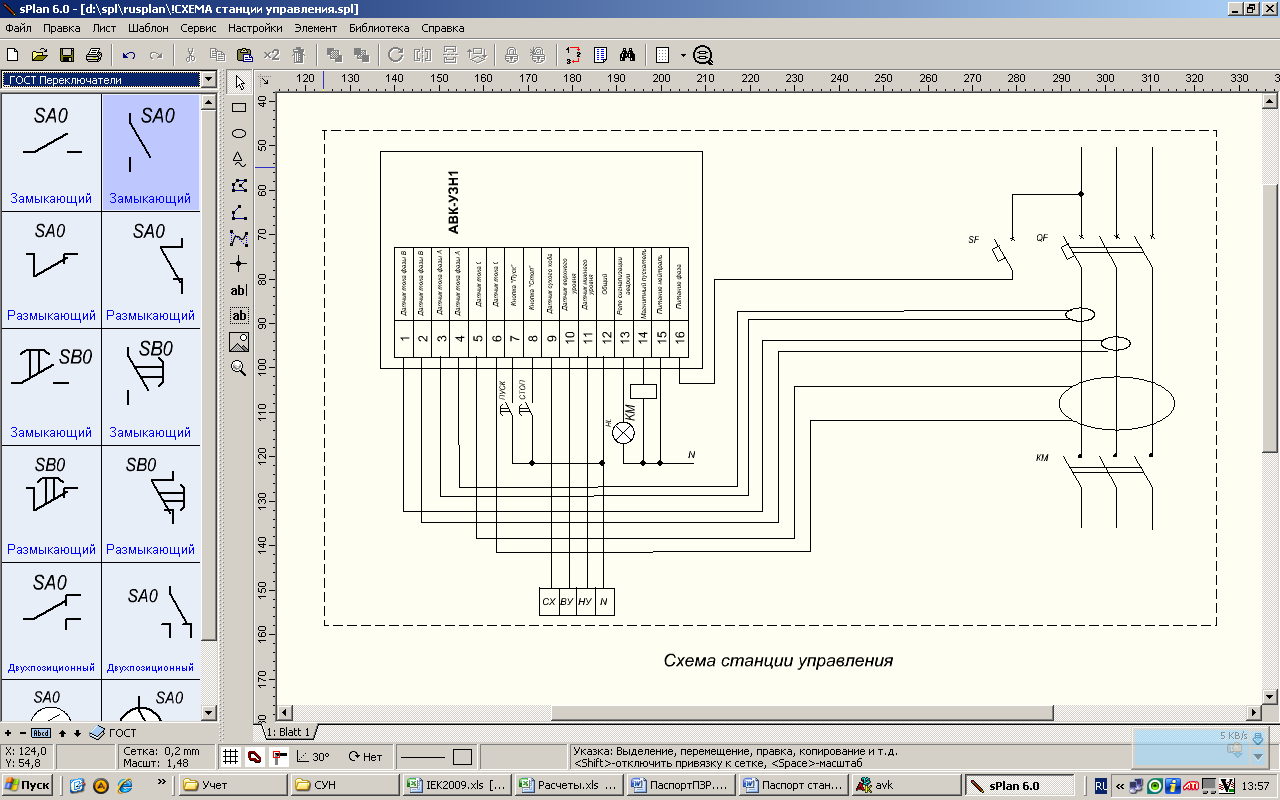Image resolution: width=1280 pixels, height=800 pixels.
Task: Toggle the 30° angle snap setting
Action: tap(313, 757)
